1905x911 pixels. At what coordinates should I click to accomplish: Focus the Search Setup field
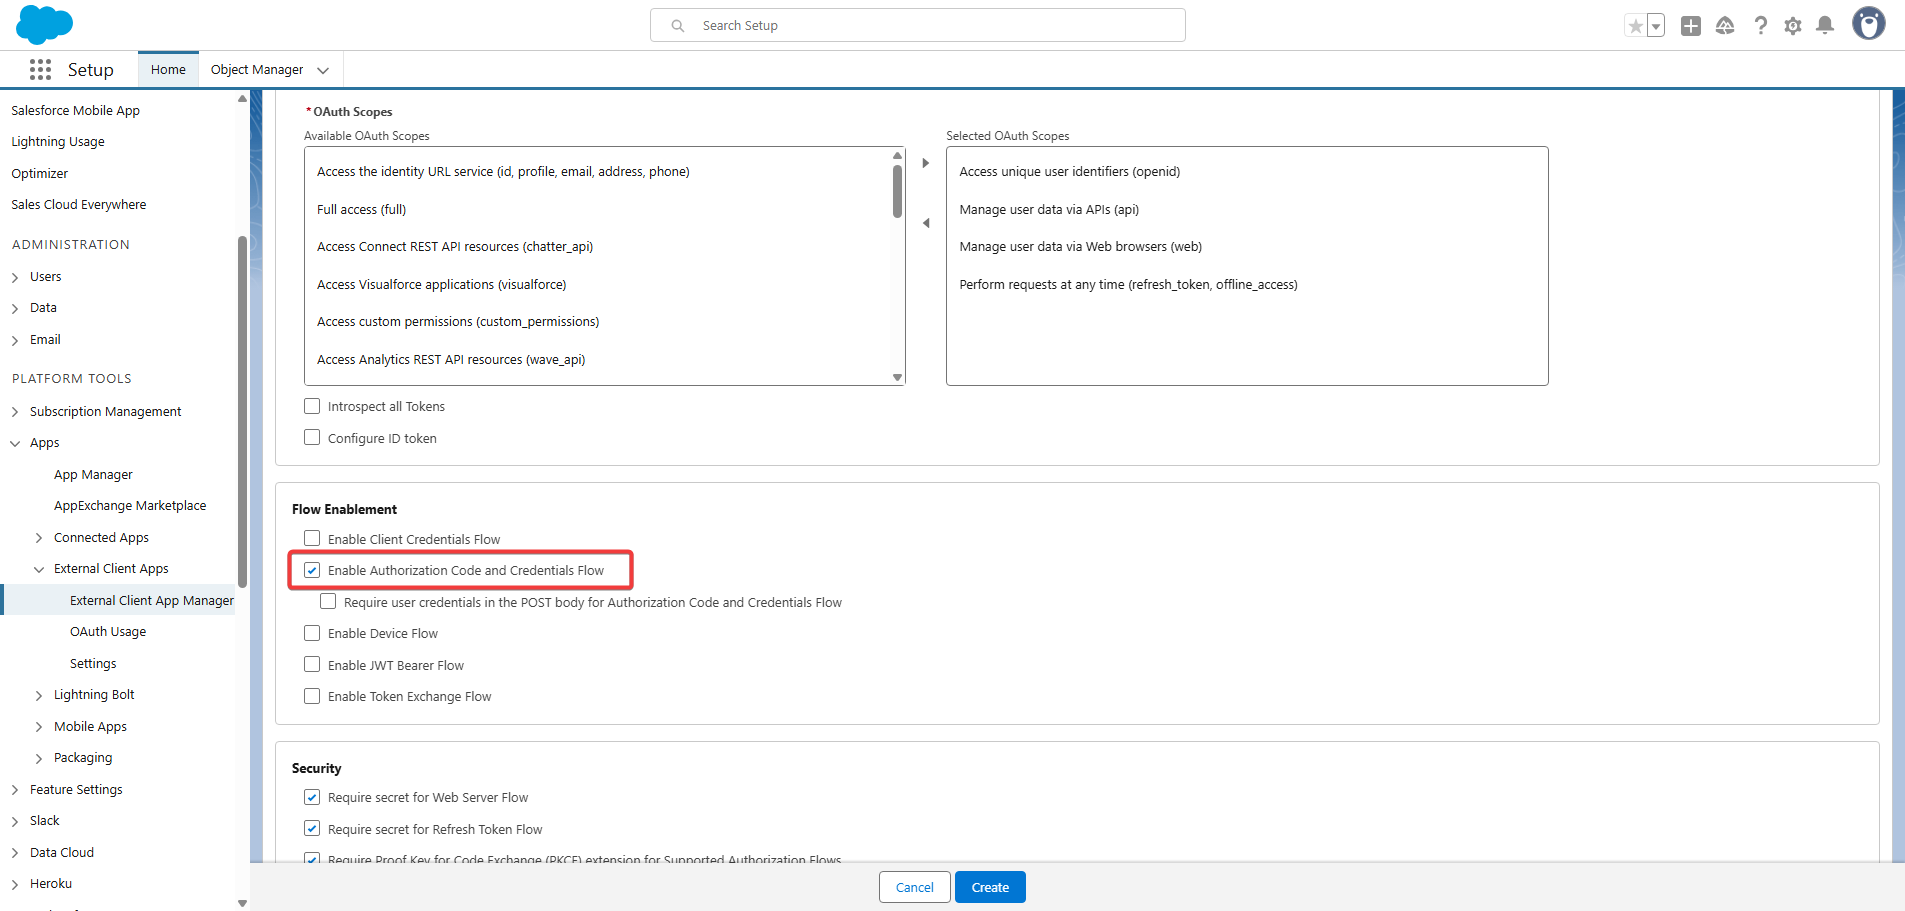(x=918, y=25)
